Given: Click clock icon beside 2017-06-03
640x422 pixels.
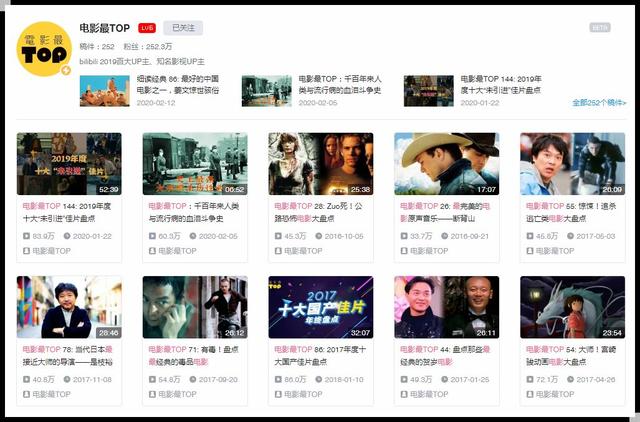Looking at the screenshot, I should click(570, 236).
